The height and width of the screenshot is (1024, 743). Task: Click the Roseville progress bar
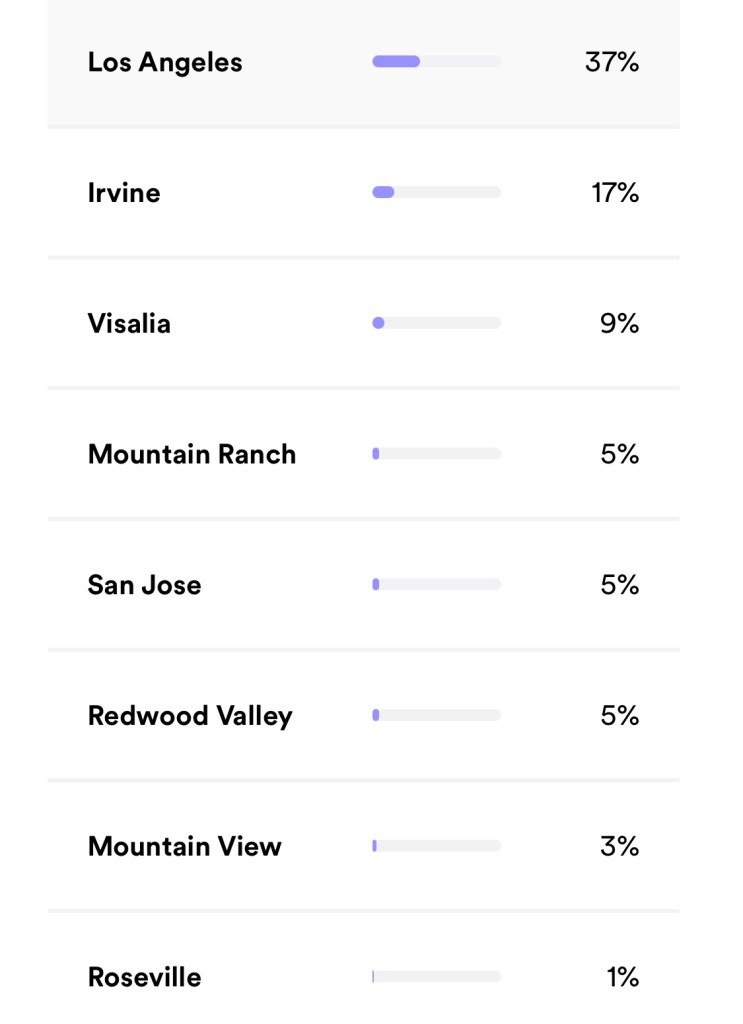[436, 977]
